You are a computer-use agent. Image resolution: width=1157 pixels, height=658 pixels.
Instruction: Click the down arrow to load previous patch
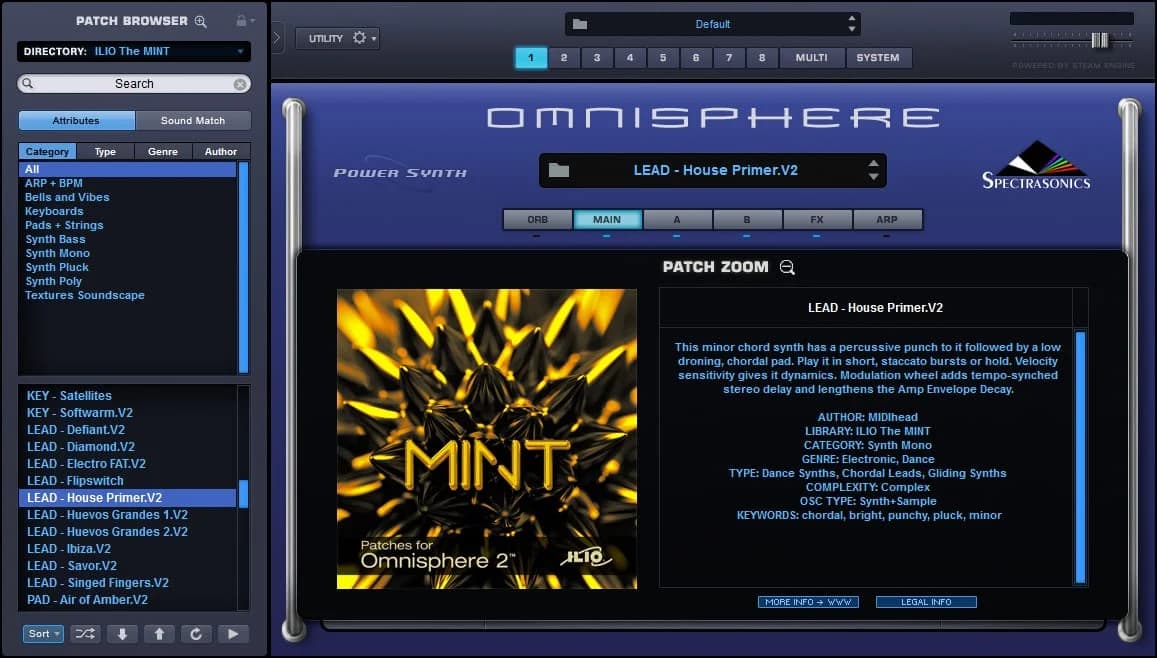(x=122, y=633)
